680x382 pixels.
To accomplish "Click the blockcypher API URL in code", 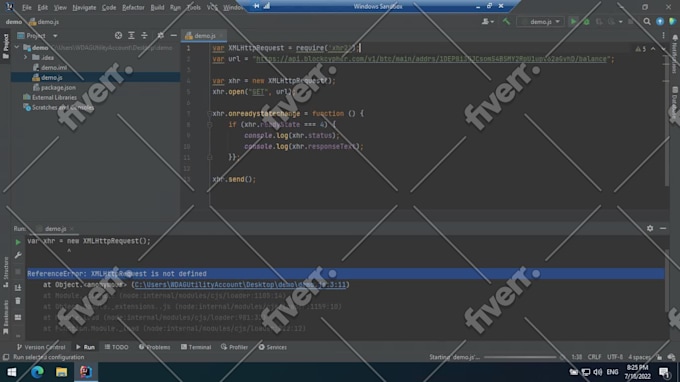I will point(431,59).
